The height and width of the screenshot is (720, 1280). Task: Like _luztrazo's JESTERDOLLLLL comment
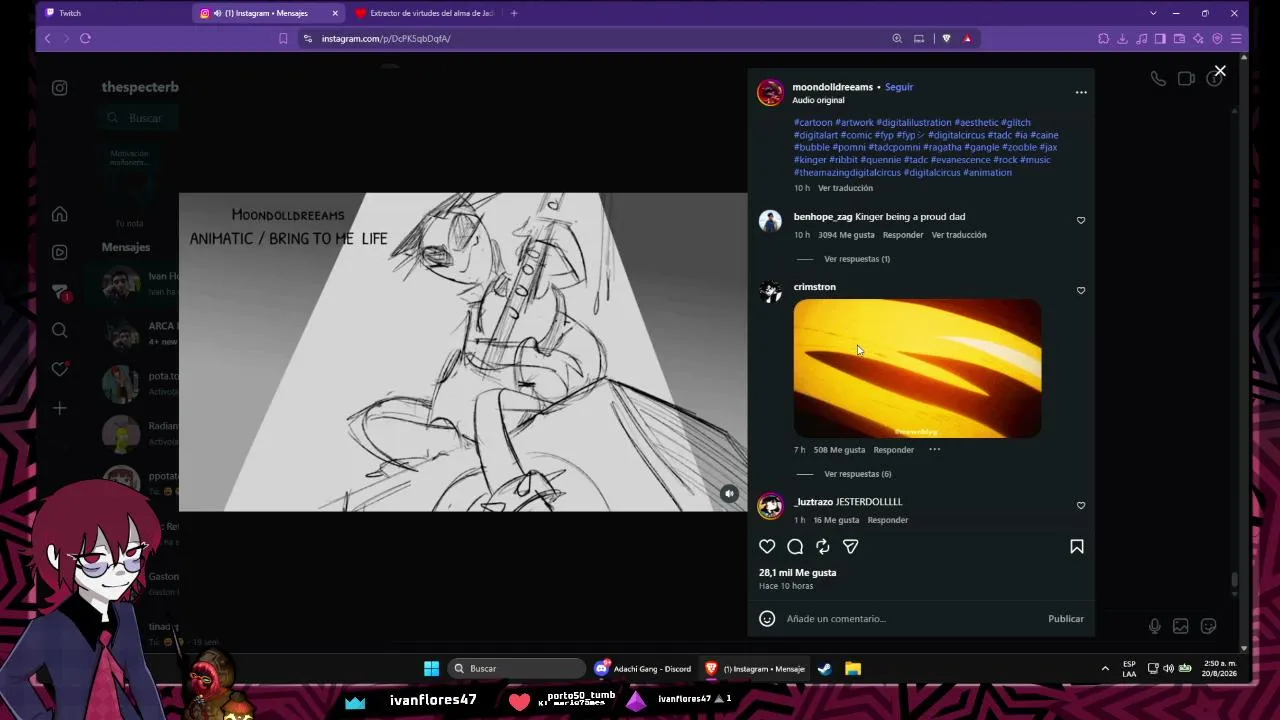click(x=1081, y=505)
